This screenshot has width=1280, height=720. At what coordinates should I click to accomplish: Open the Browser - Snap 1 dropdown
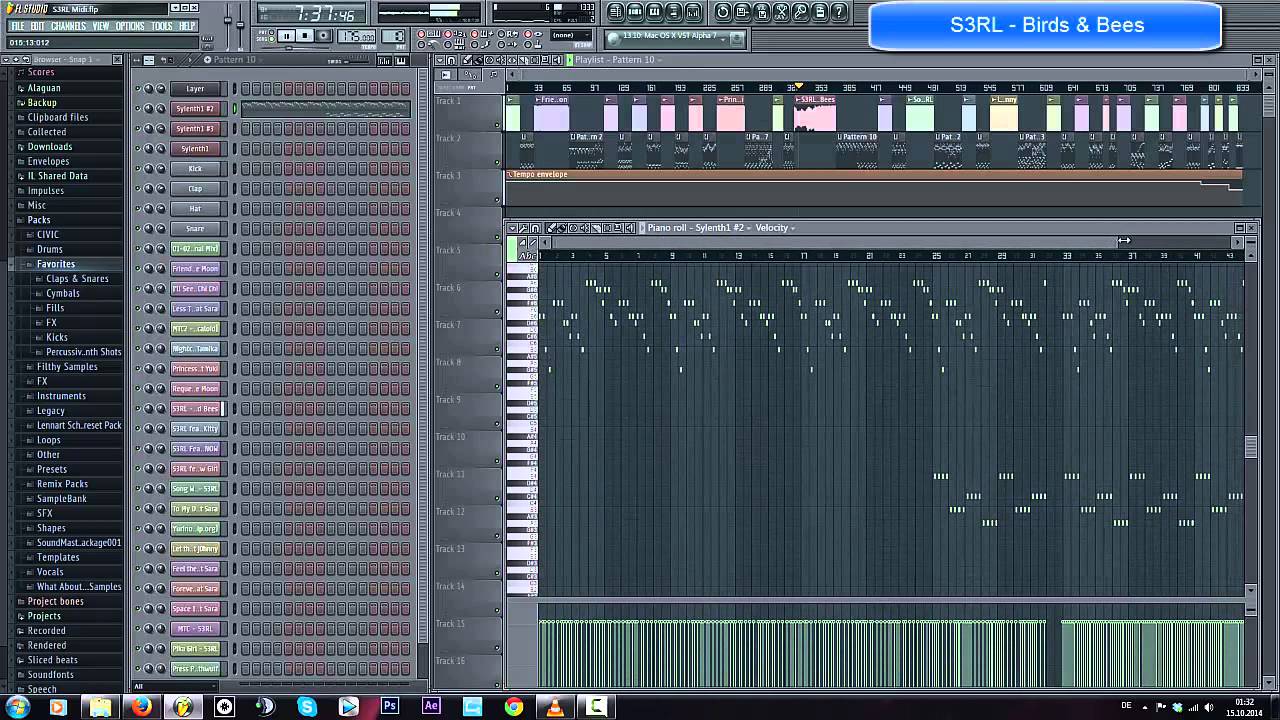66,59
